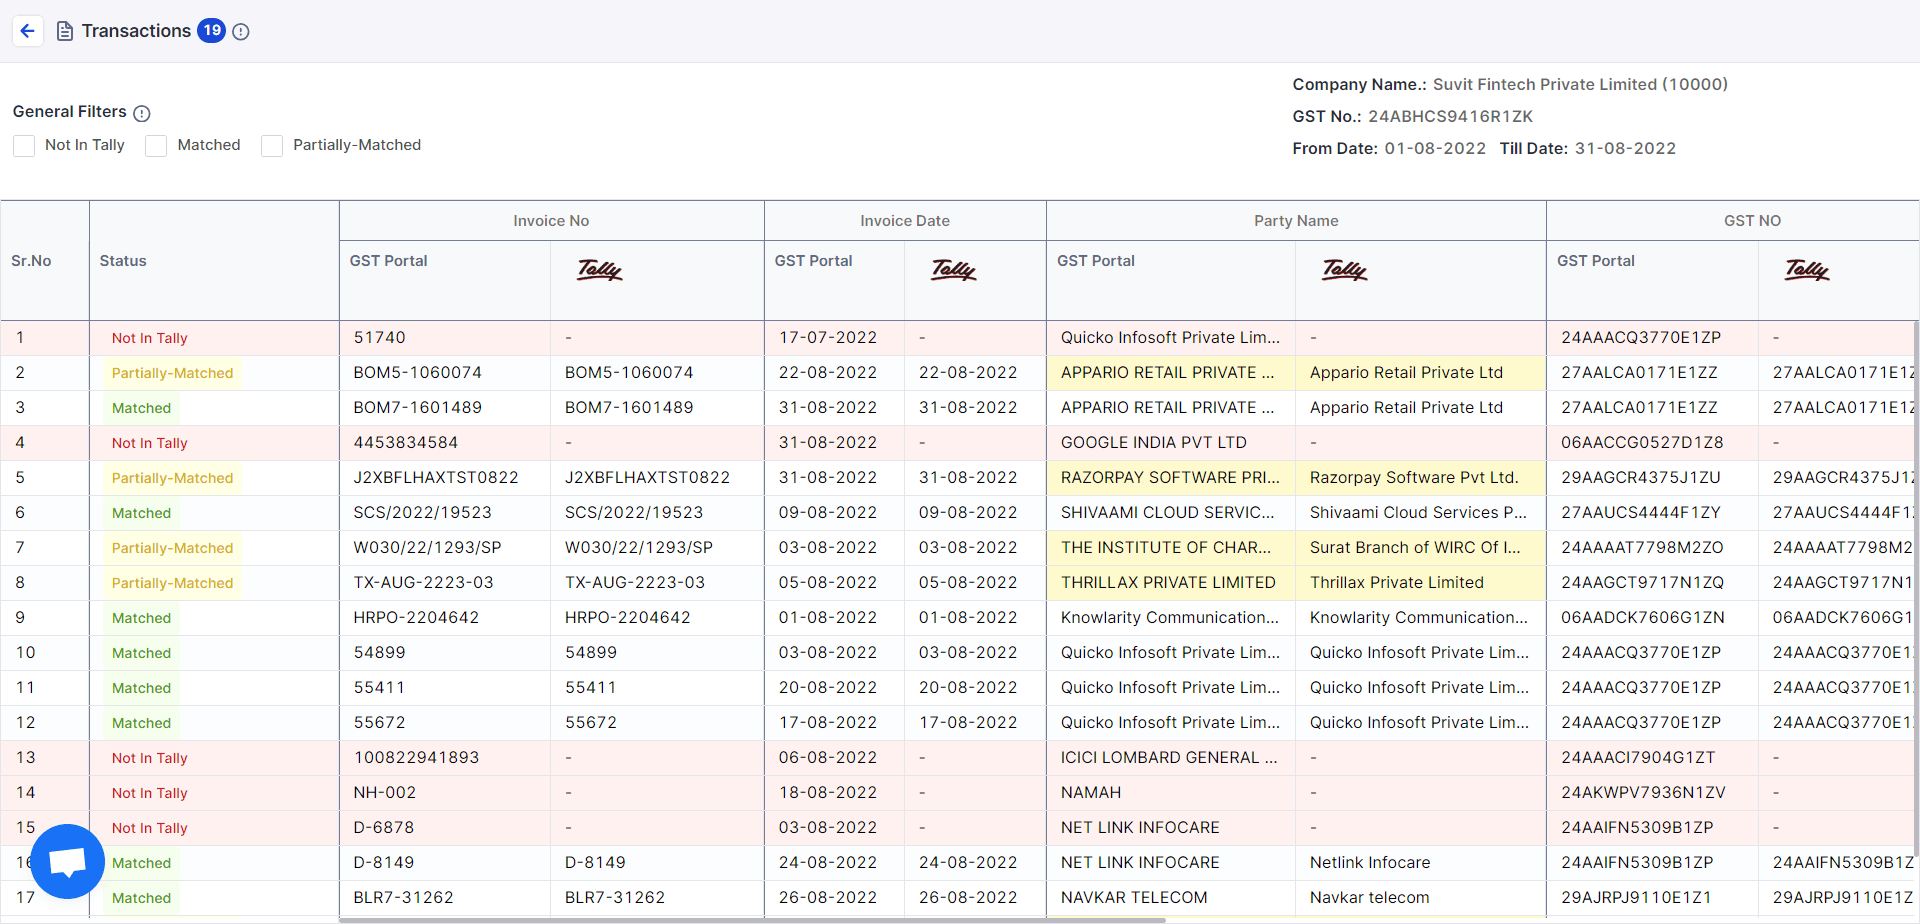1920x924 pixels.
Task: Click the General Filters info icon
Action: click(x=142, y=113)
